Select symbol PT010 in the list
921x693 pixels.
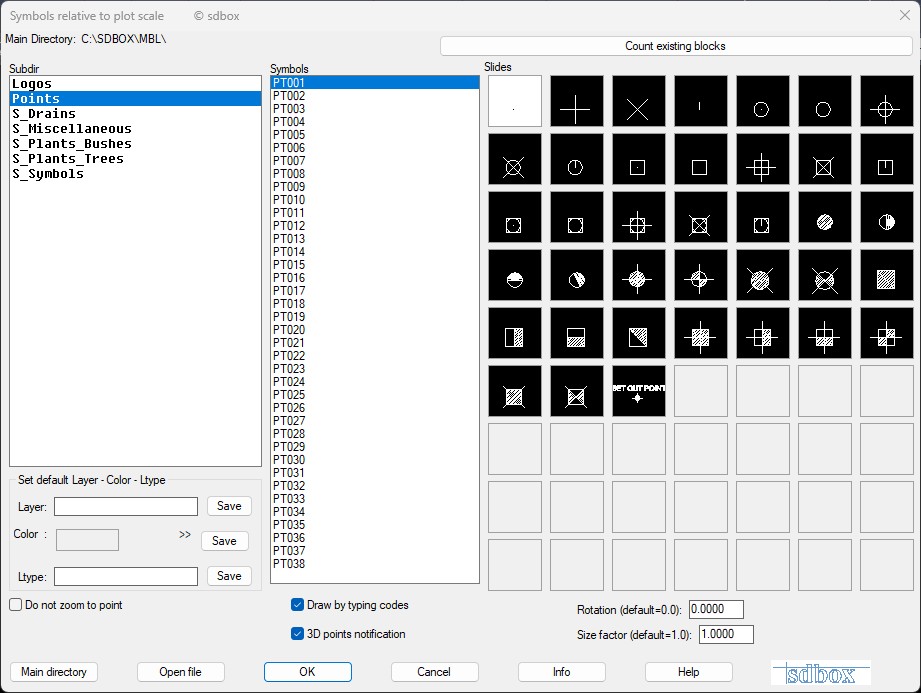click(375, 200)
